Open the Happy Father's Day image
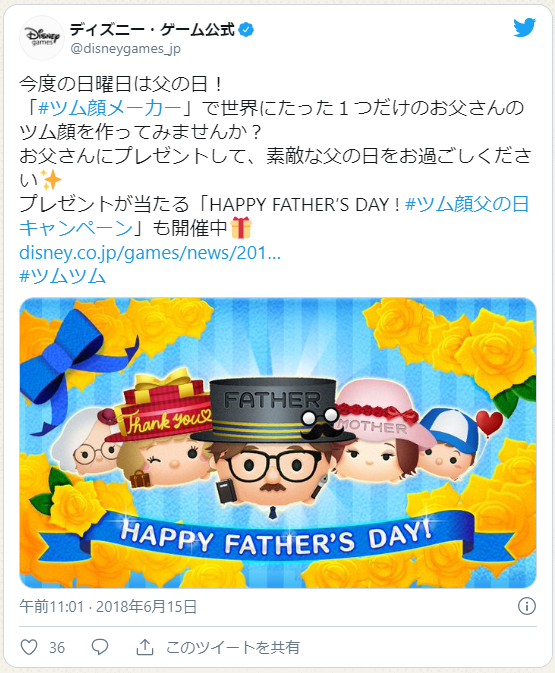Screen dimensions: 555x673 (278, 443)
